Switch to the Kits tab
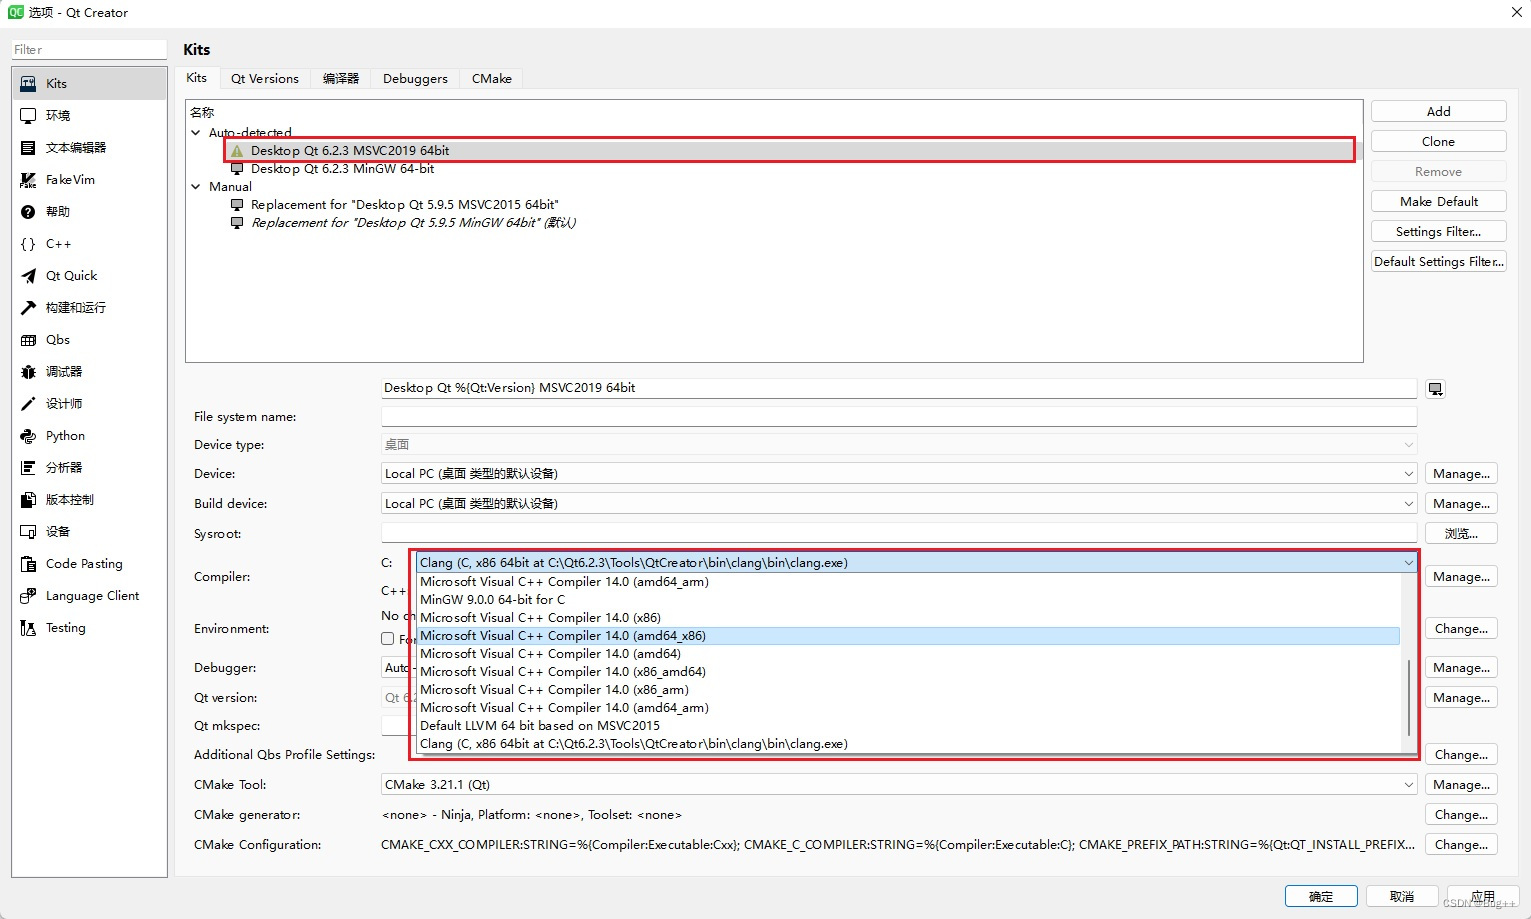1531x919 pixels. (197, 78)
